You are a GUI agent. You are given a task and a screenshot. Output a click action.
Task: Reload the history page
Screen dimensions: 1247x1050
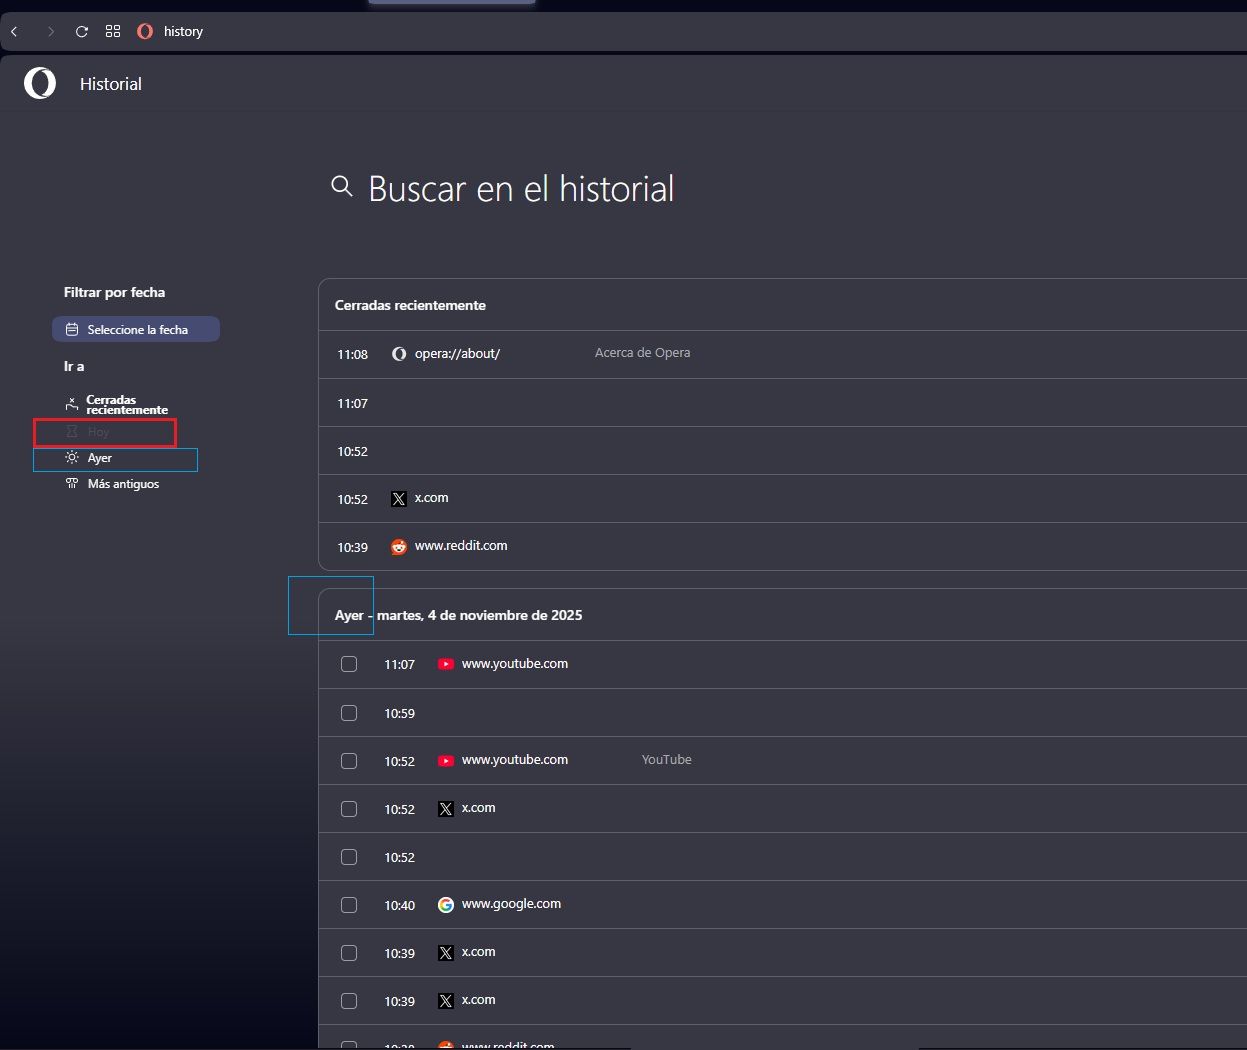point(82,32)
